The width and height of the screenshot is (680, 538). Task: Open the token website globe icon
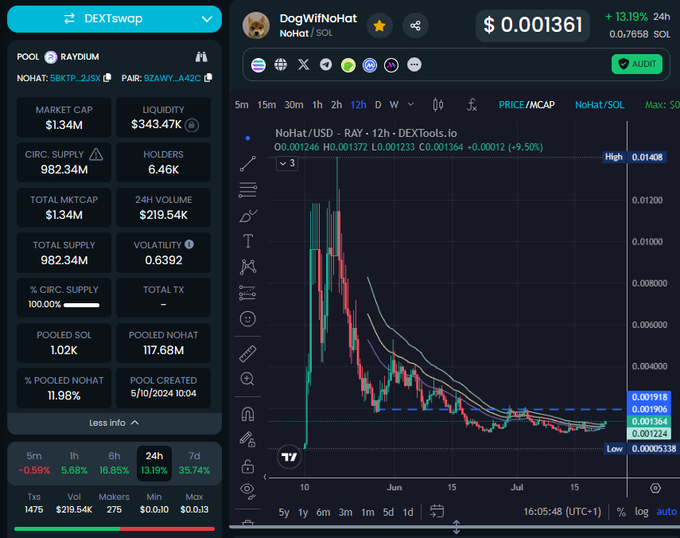[x=281, y=65]
